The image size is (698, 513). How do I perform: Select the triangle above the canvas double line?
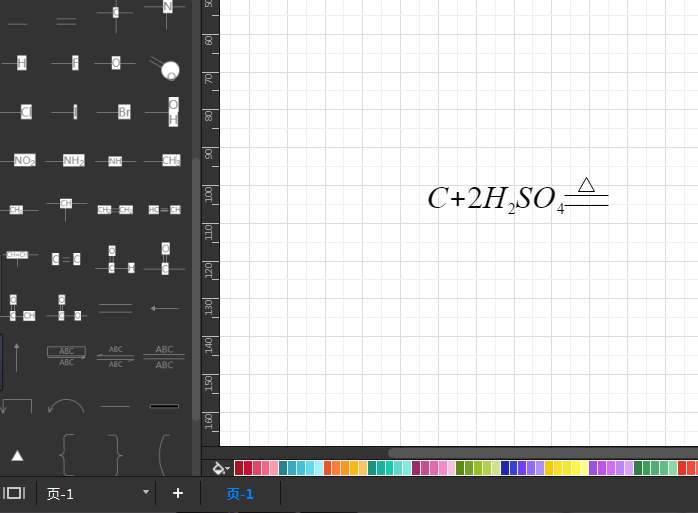click(x=586, y=184)
